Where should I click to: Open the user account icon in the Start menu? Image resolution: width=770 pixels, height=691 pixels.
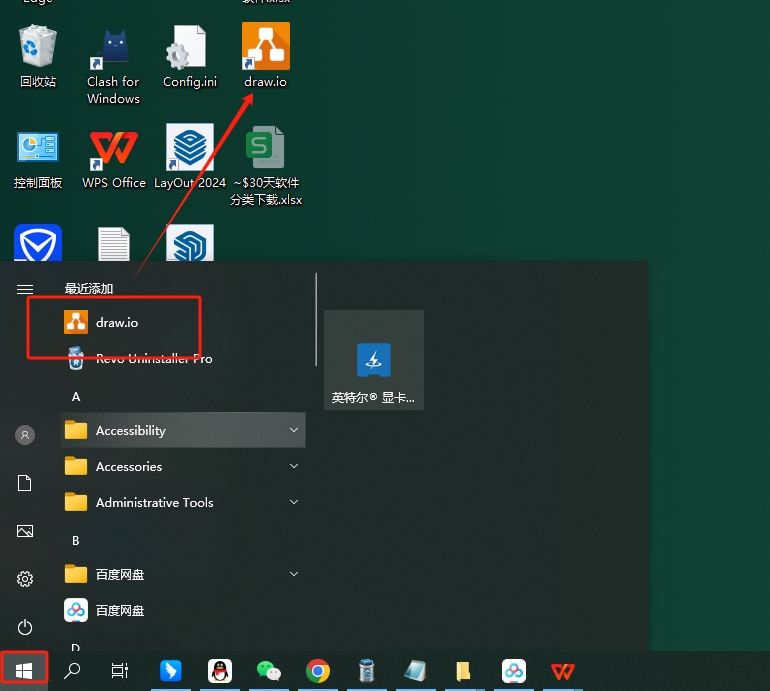25,435
